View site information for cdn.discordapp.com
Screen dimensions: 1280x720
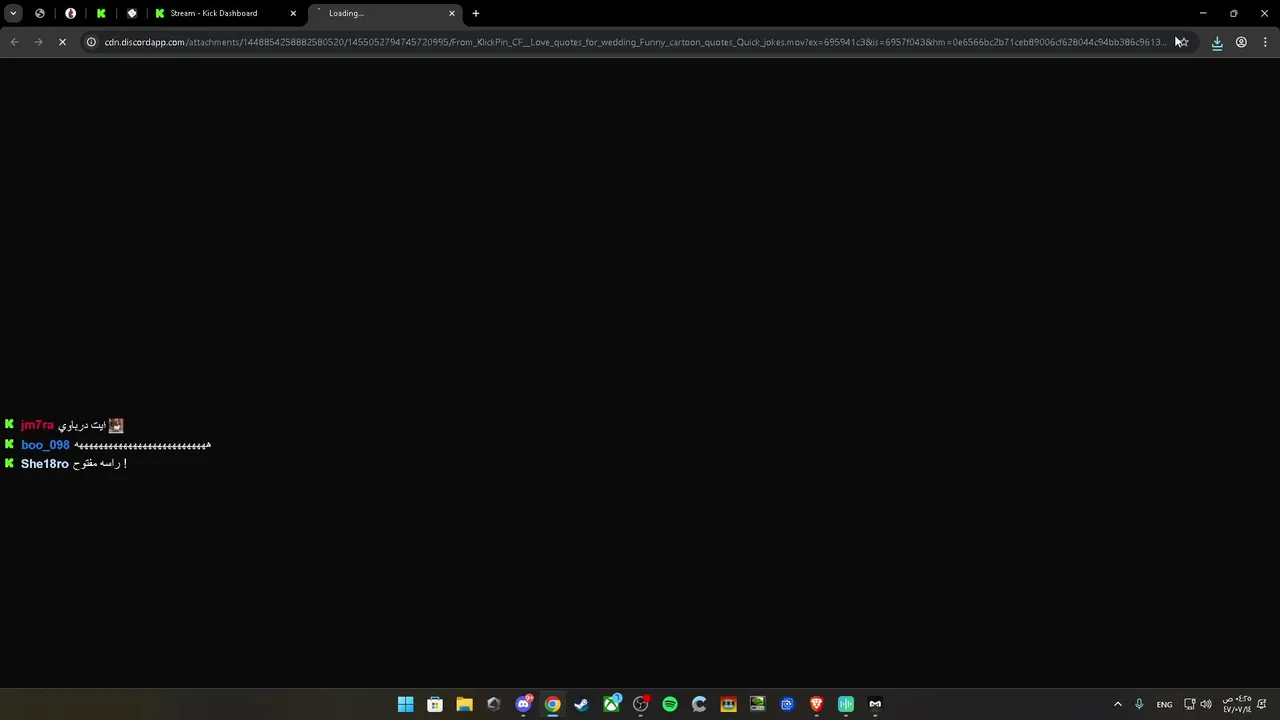(x=91, y=42)
